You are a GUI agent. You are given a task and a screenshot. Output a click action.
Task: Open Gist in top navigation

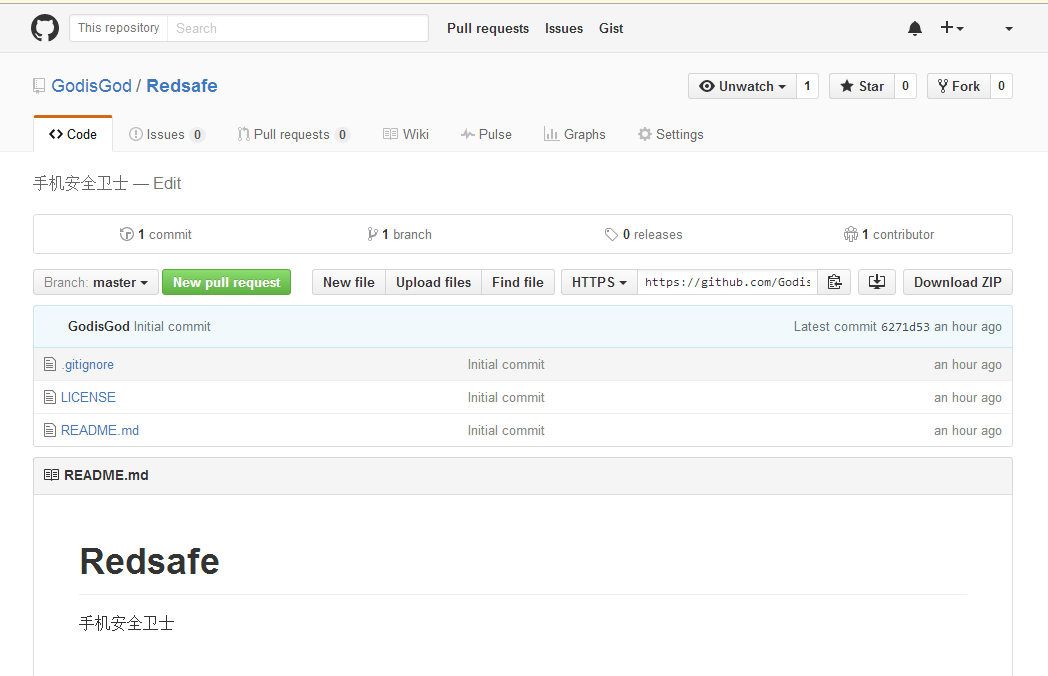click(x=611, y=28)
